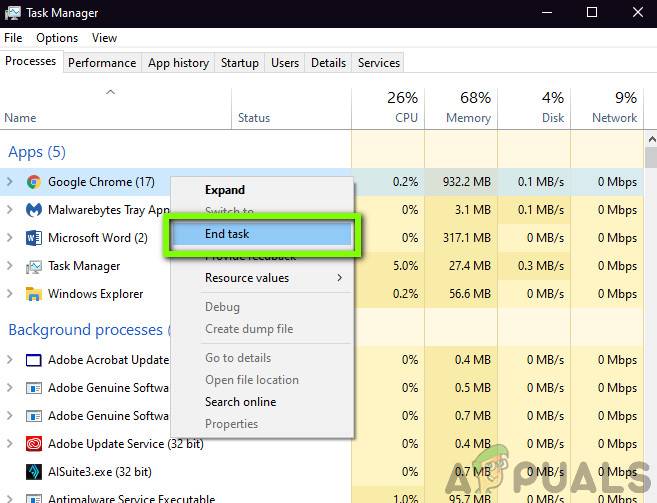
Task: Expand the Task Manager process row
Action: (10, 266)
